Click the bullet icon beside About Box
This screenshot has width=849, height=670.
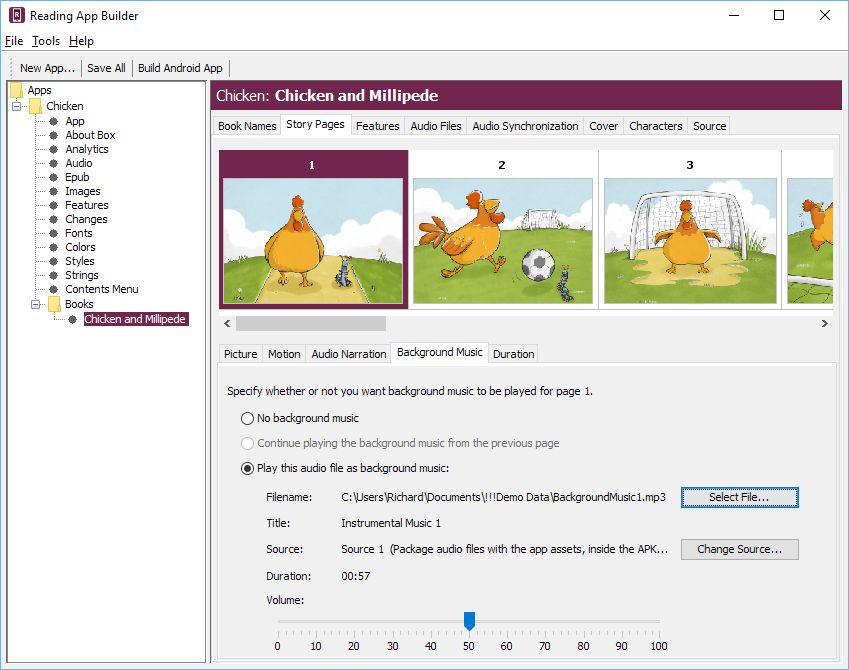pyautogui.click(x=54, y=135)
